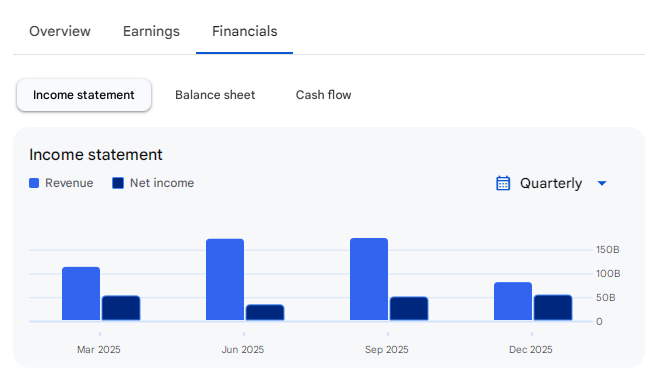Select the Dec 2025 net income bar

coord(553,307)
